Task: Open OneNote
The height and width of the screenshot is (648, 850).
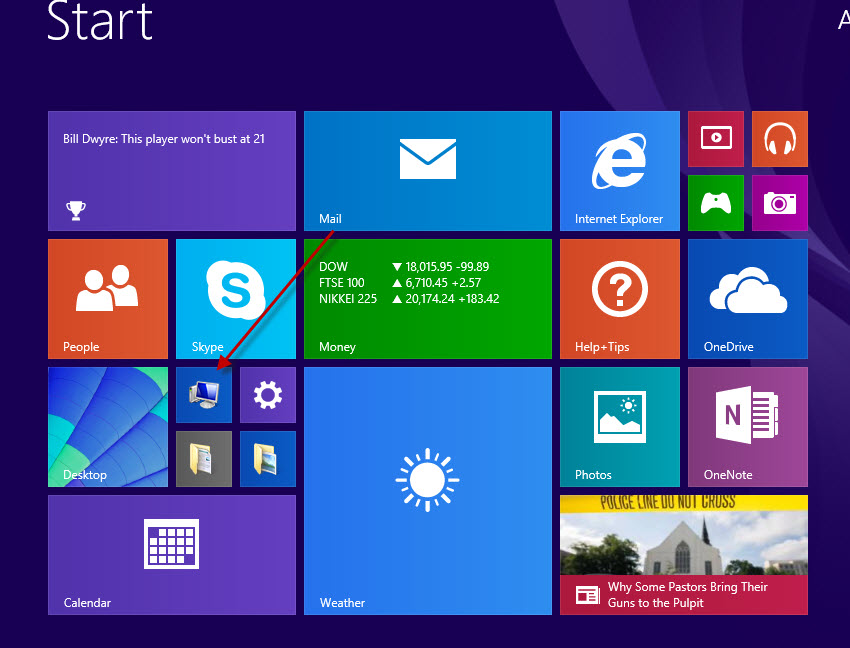Action: tap(747, 426)
